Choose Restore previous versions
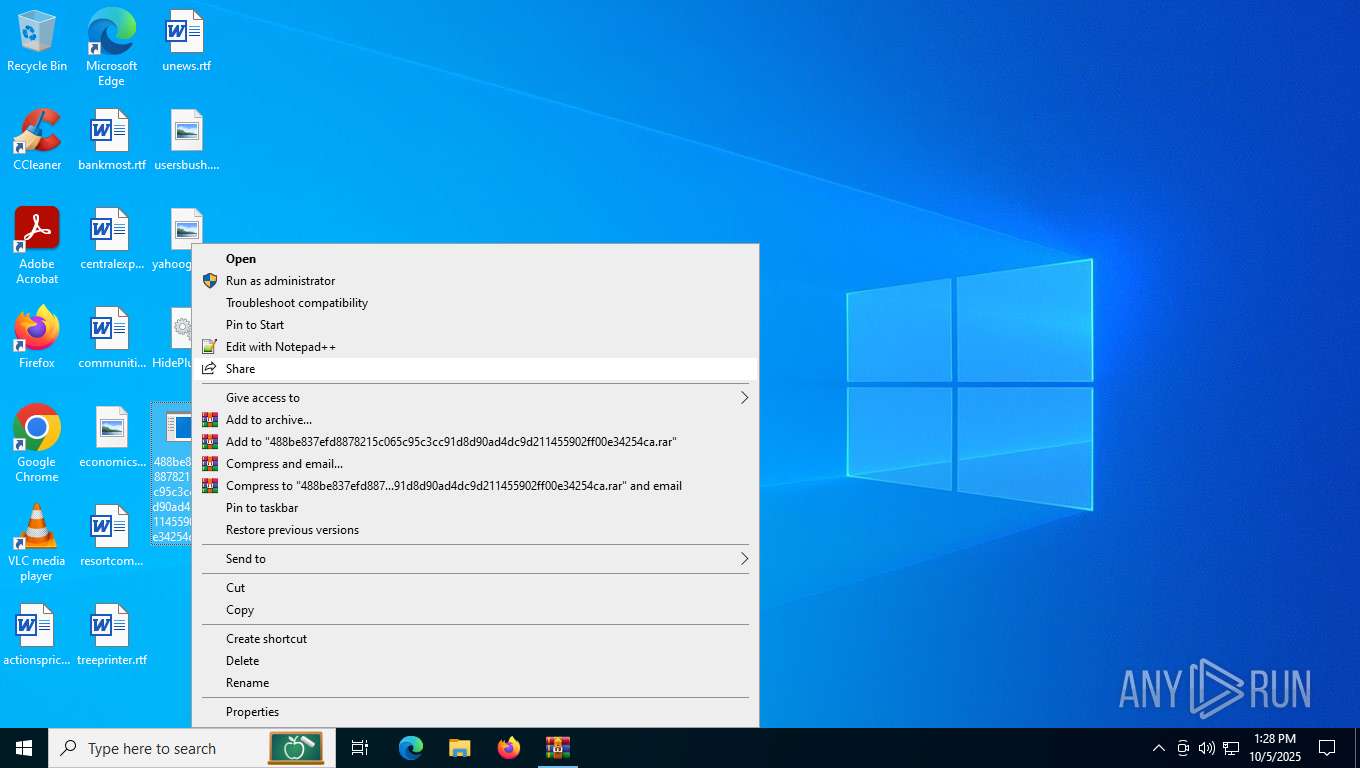Screen dimensions: 1360x768 click(475, 530)
